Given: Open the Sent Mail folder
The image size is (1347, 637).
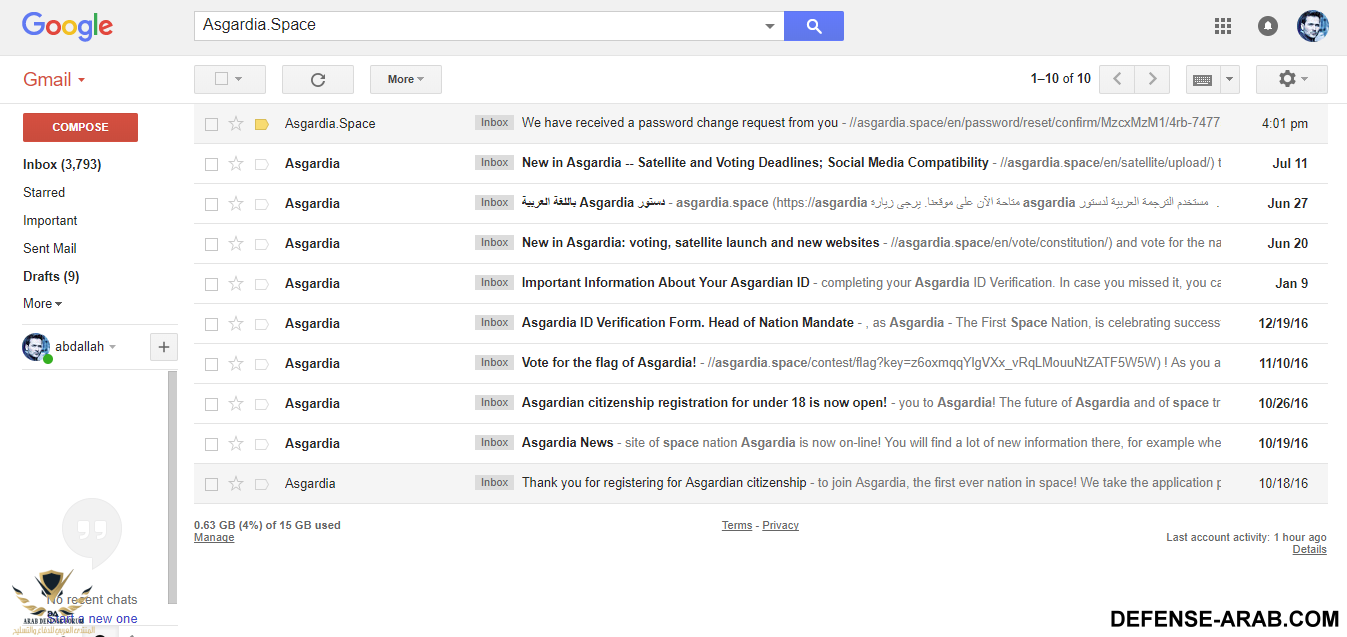Looking at the screenshot, I should coord(50,248).
